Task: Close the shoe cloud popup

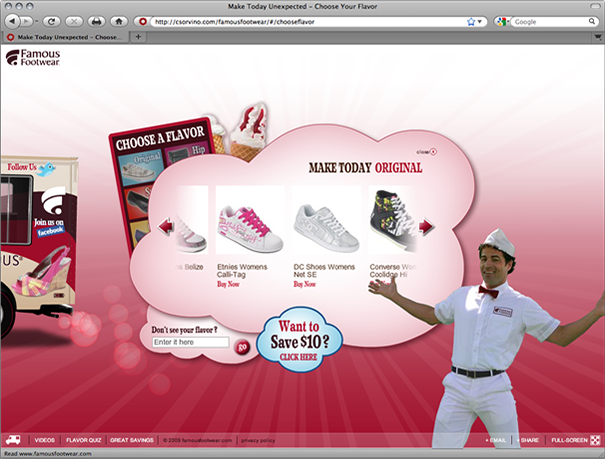Action: (426, 152)
